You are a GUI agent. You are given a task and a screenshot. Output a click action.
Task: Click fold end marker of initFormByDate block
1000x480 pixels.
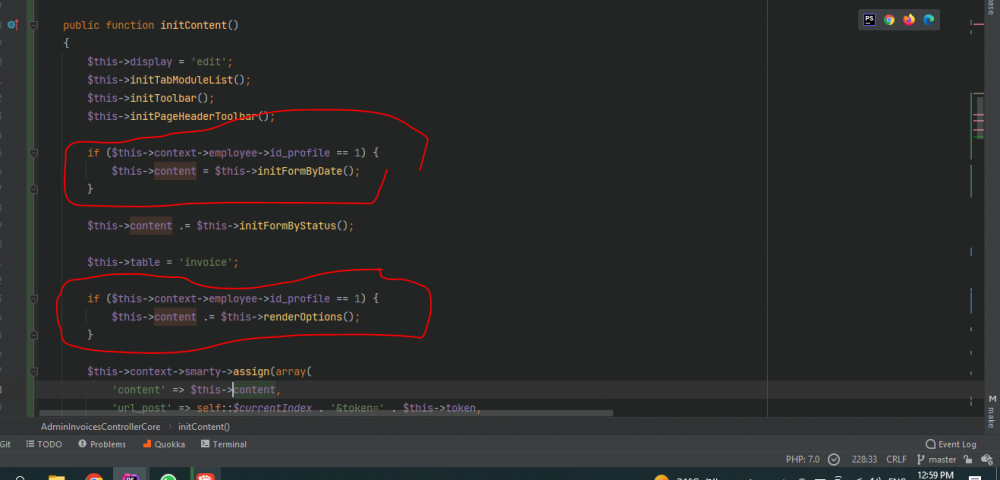click(34, 189)
